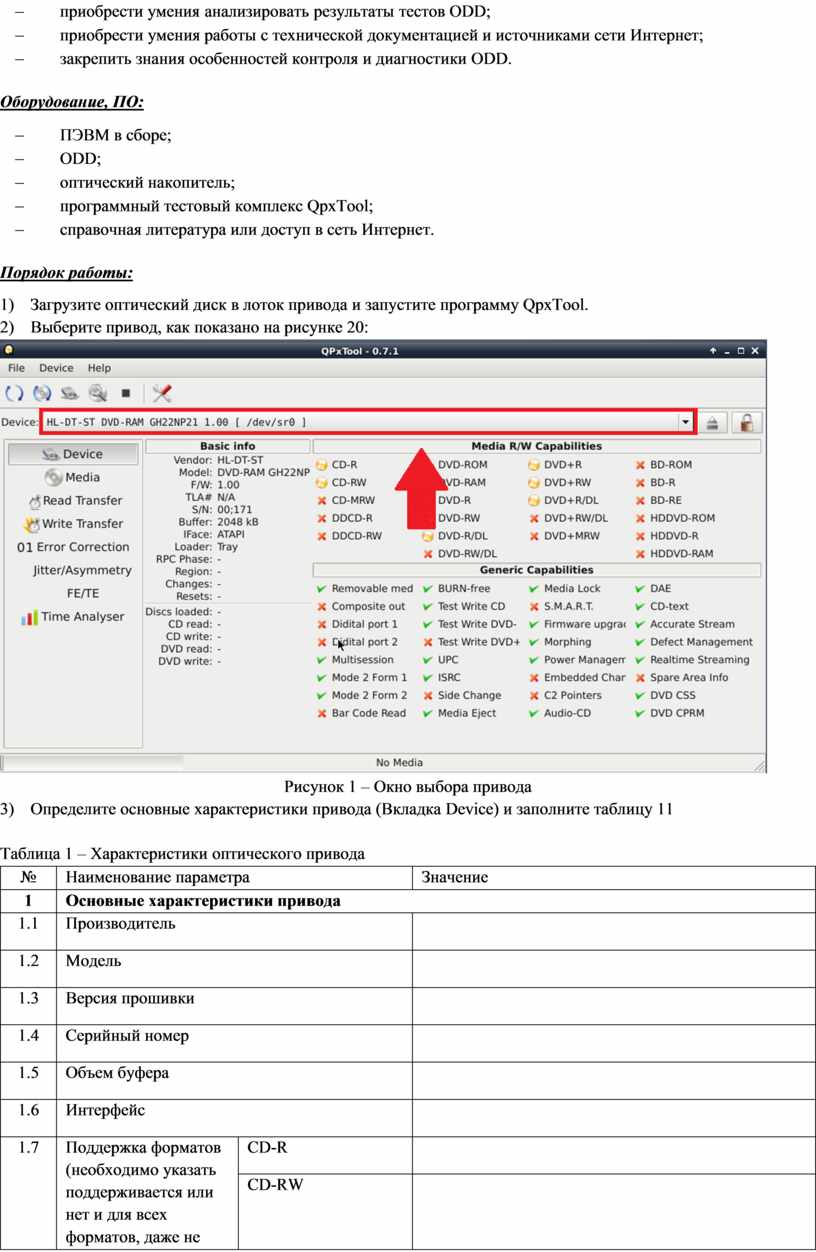Click the "Spare Area Info" capability entry
The image size is (816, 1252).
(x=682, y=677)
